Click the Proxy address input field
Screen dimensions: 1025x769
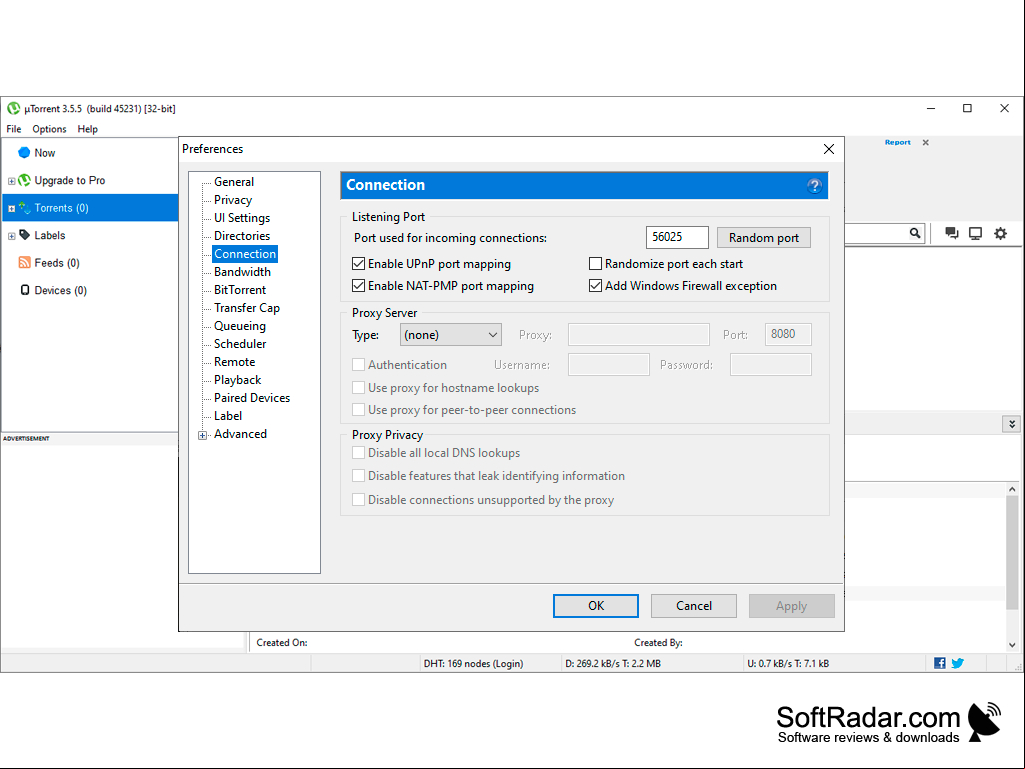639,334
